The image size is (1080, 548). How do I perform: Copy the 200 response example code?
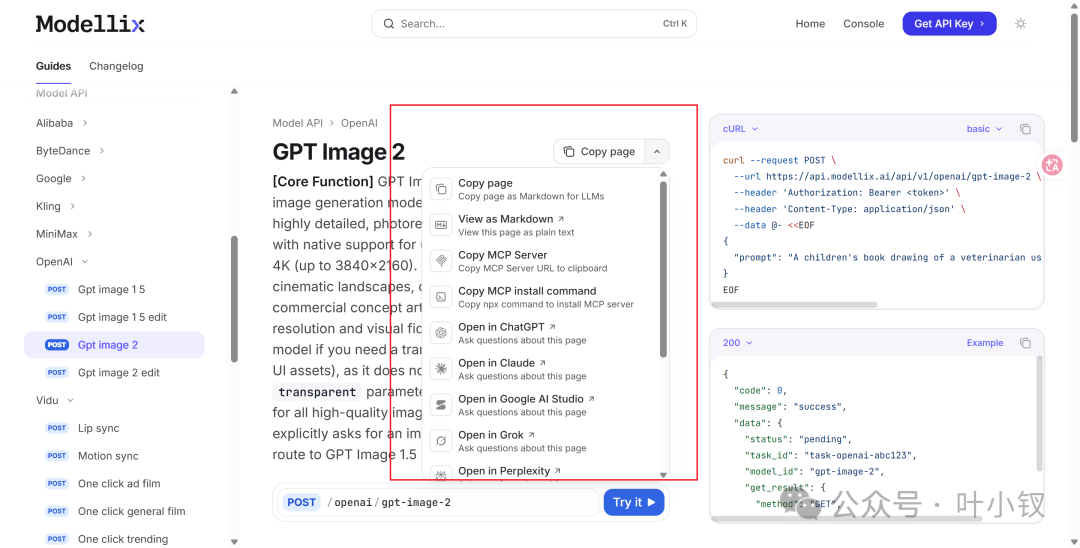point(1025,343)
